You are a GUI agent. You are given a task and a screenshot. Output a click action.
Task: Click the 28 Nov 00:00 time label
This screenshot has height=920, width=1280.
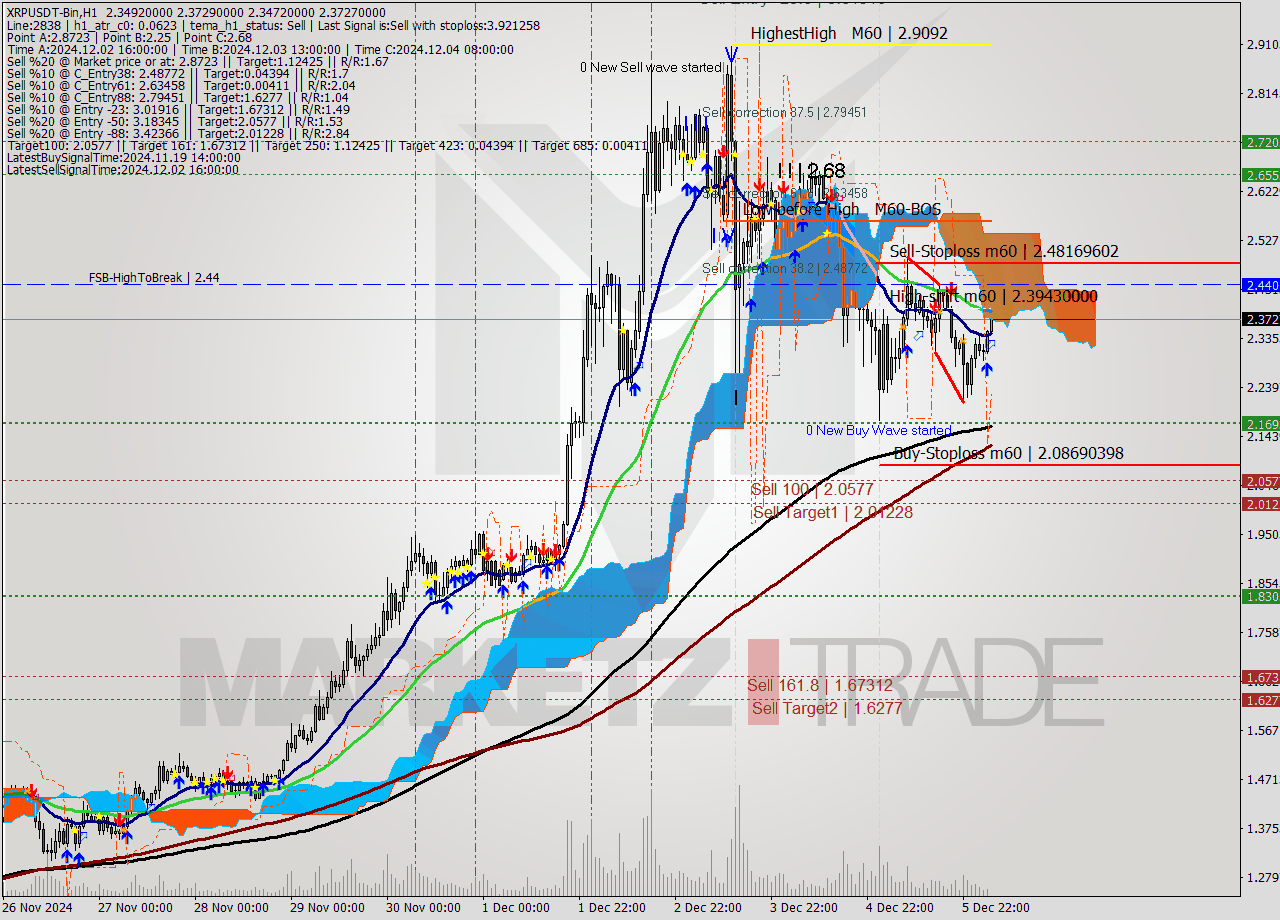pyautogui.click(x=230, y=908)
